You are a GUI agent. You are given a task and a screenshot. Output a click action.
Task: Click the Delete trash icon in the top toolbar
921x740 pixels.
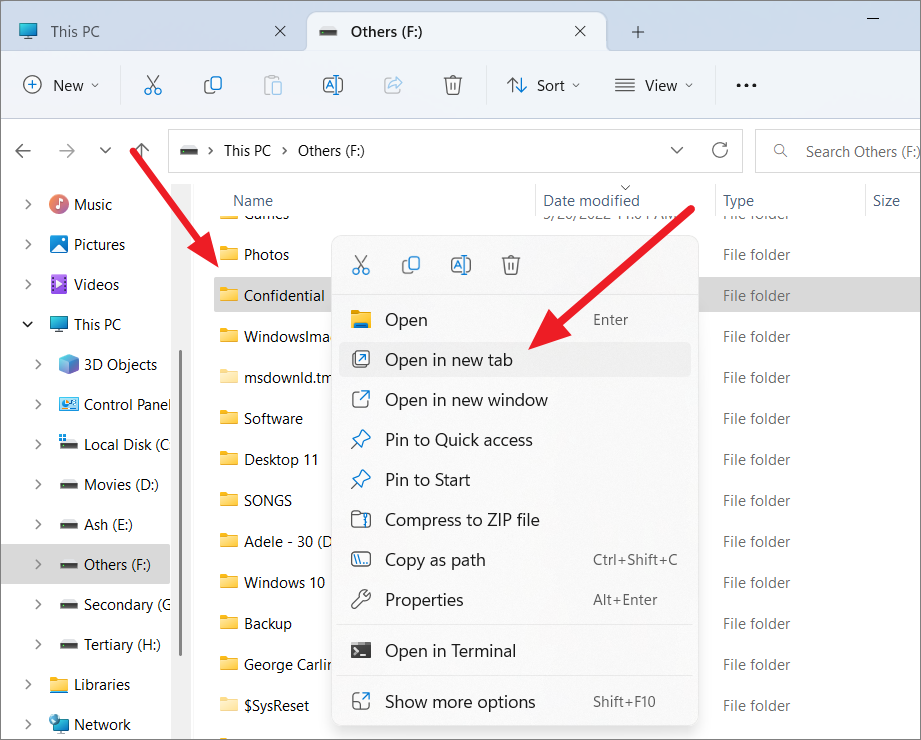453,86
